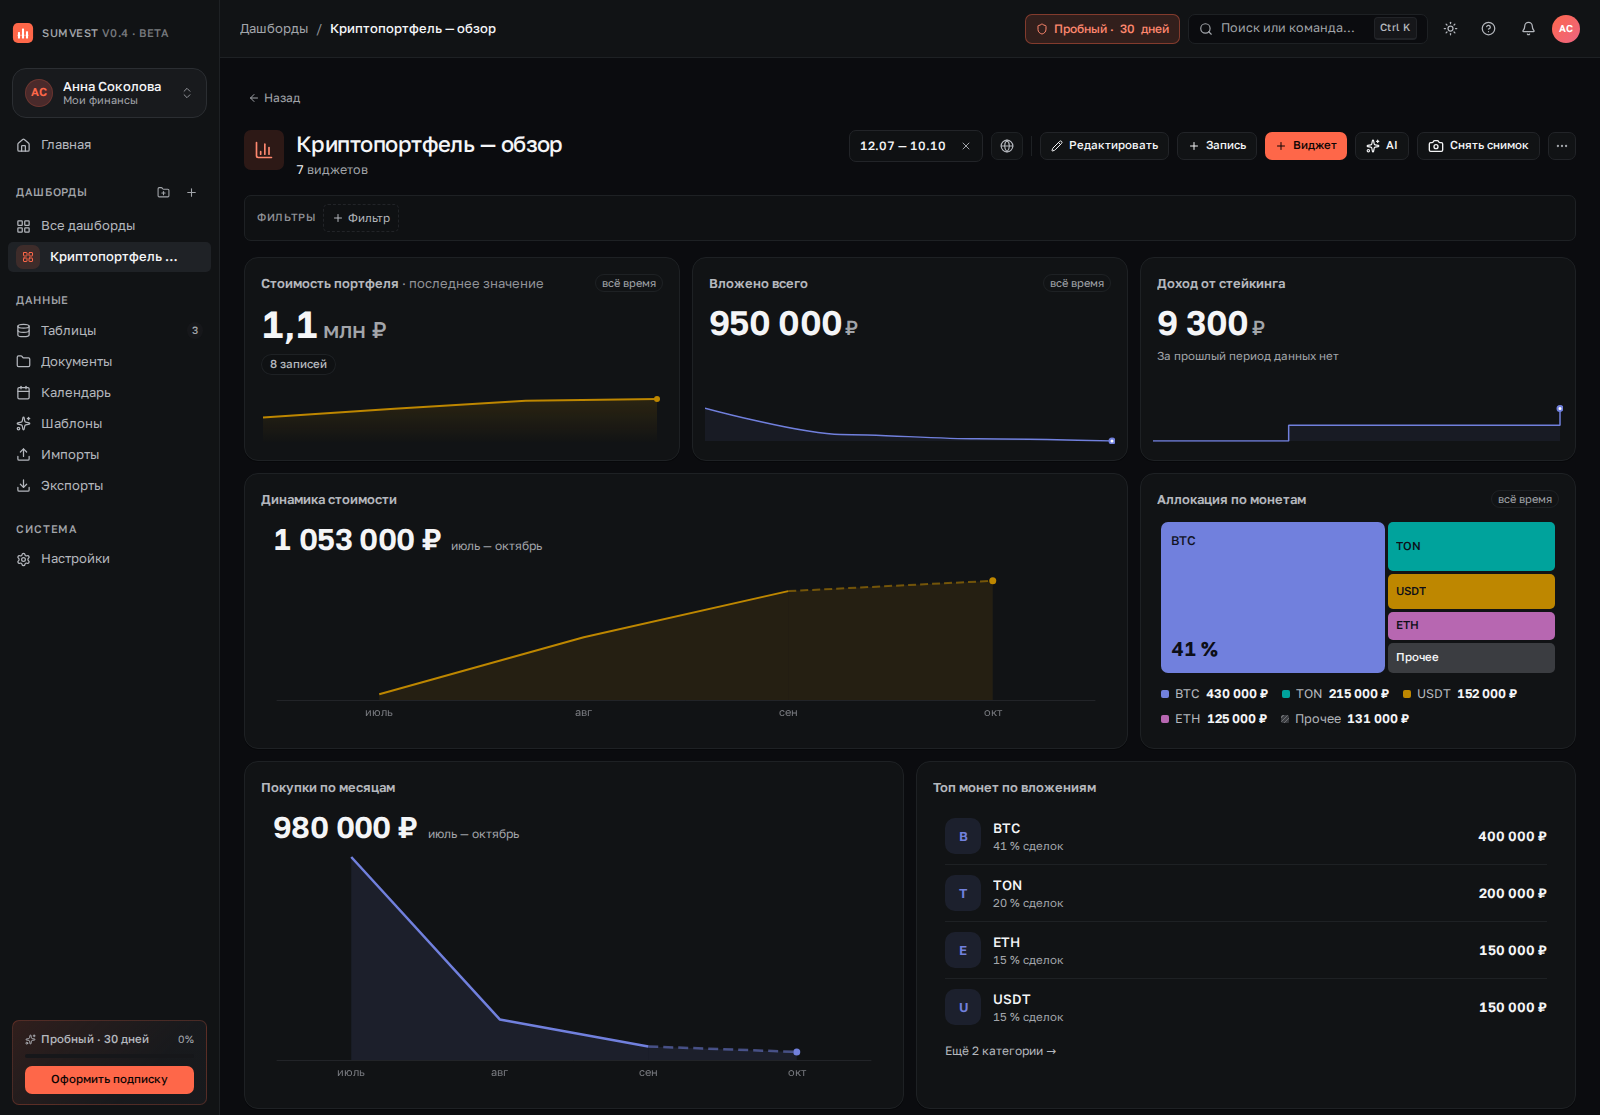Open Все дашборды in sidebar
Viewport: 1600px width, 1115px height.
(109, 226)
